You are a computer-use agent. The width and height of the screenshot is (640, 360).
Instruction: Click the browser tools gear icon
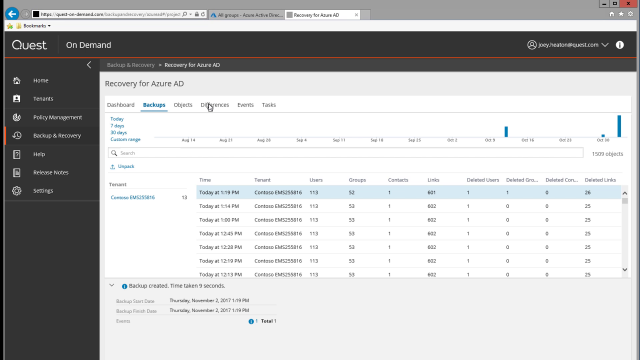click(x=630, y=14)
